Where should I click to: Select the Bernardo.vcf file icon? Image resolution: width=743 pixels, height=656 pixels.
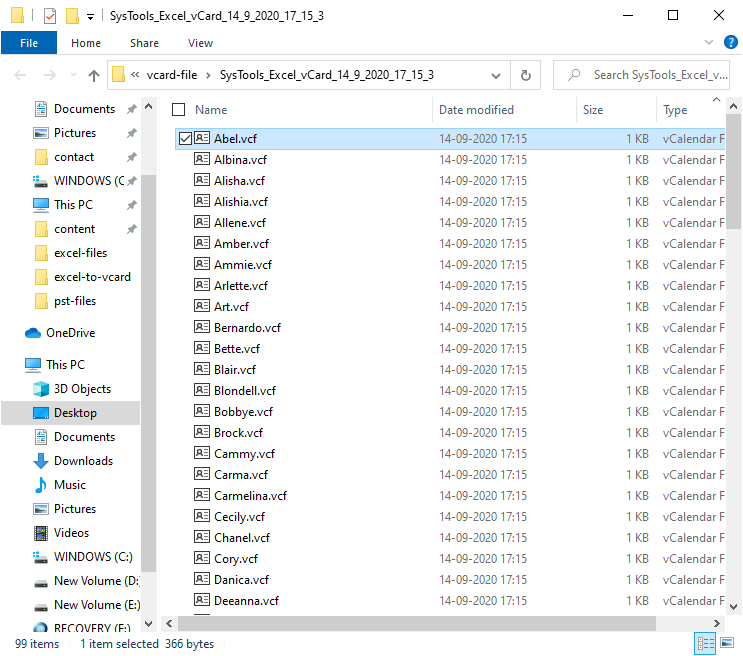[202, 327]
